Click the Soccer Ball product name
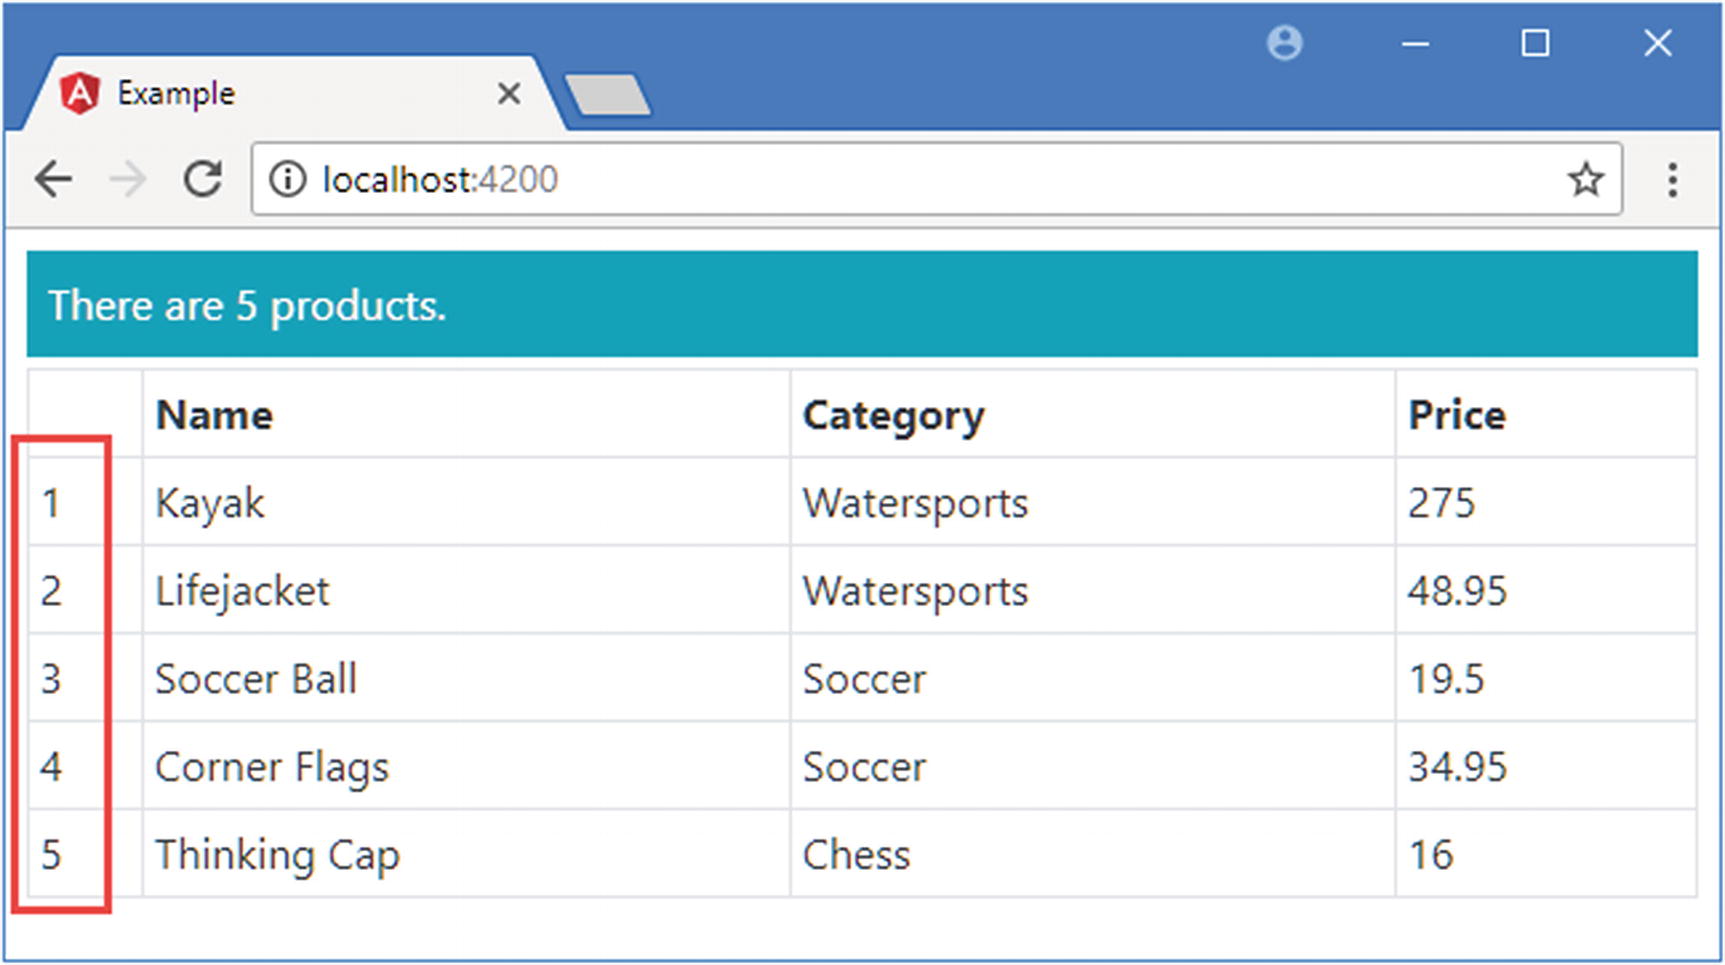1725x965 pixels. (256, 679)
